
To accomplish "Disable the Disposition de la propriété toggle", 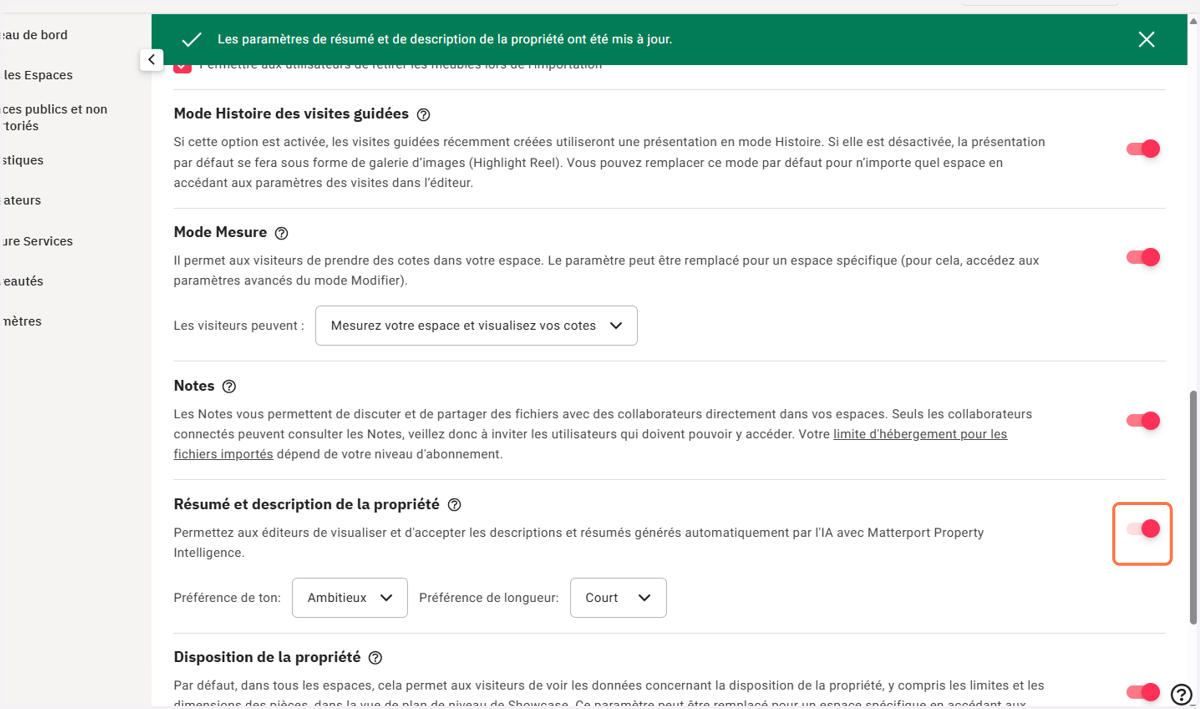I will 1143,692.
